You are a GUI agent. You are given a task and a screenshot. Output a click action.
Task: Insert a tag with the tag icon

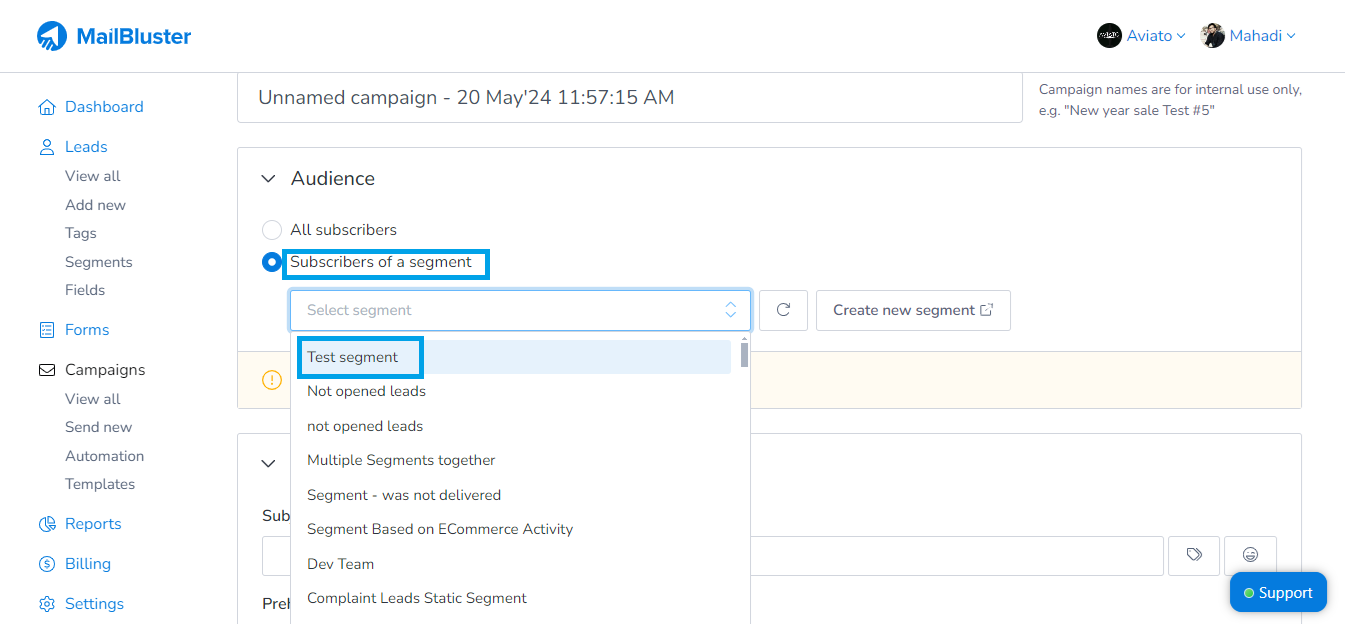[1194, 556]
